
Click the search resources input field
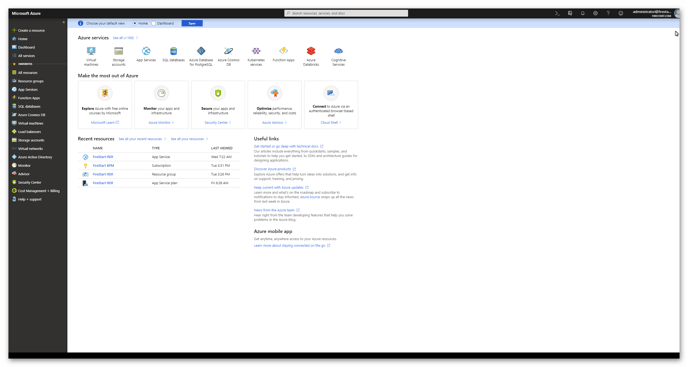[346, 13]
